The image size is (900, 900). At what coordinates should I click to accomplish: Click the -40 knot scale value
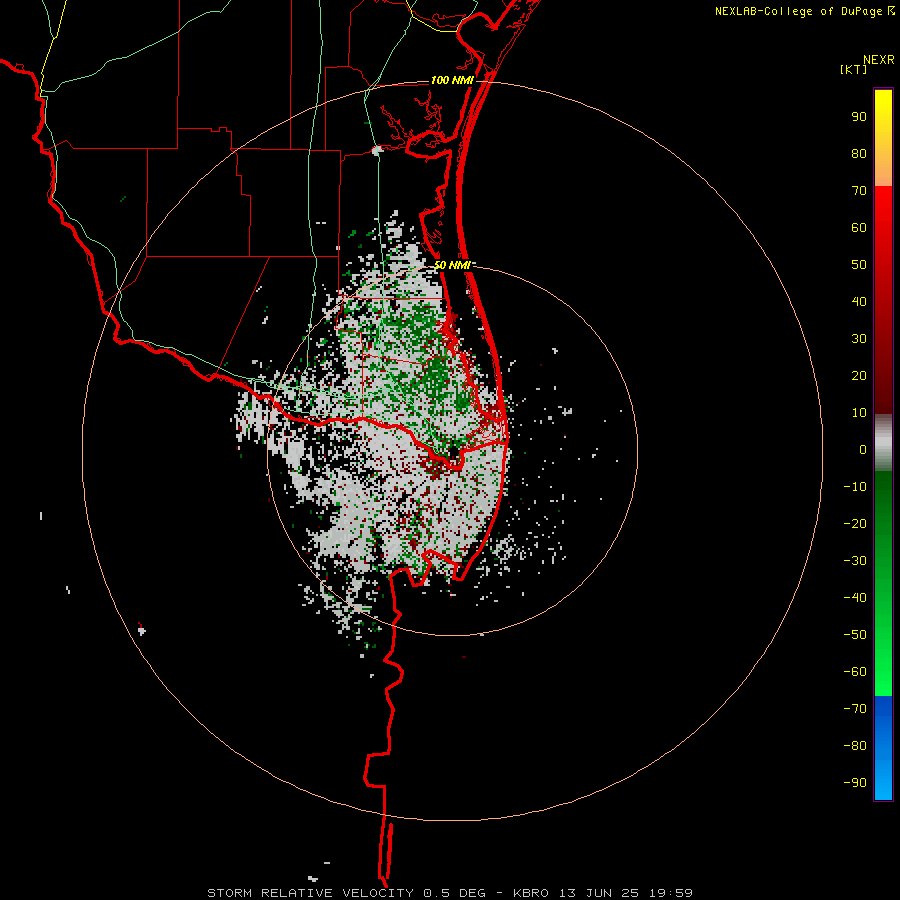tap(855, 598)
